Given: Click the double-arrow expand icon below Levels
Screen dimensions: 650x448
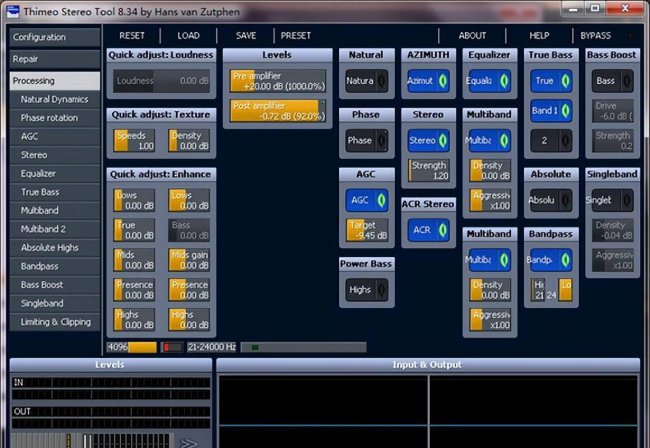Looking at the screenshot, I should tap(189, 443).
